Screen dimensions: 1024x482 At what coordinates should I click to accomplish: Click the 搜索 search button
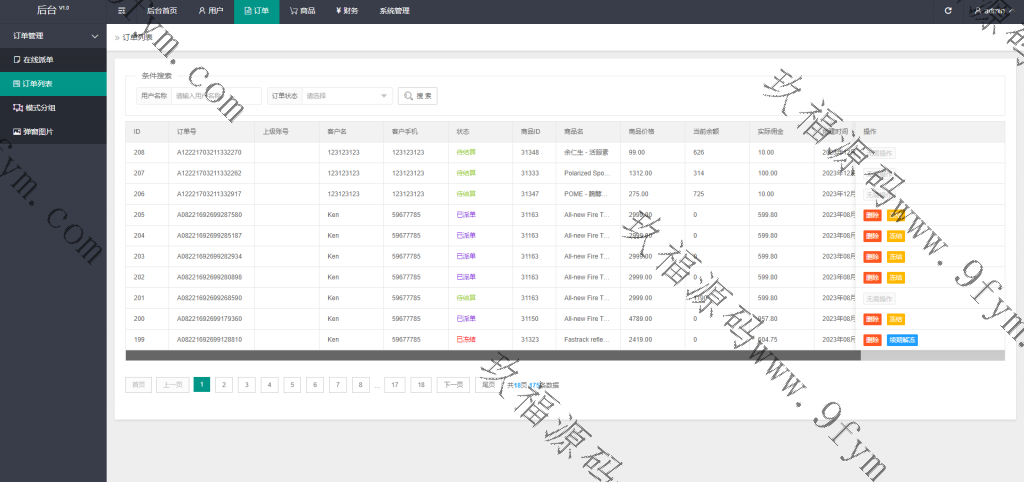coord(418,96)
